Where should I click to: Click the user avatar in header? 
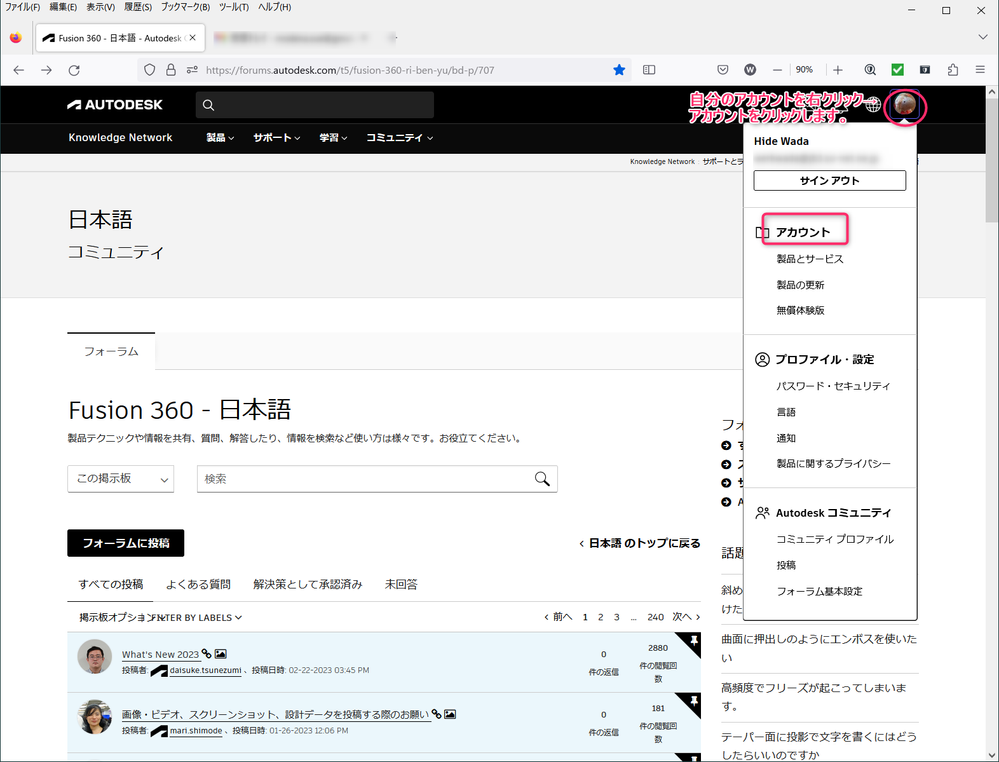pos(905,104)
